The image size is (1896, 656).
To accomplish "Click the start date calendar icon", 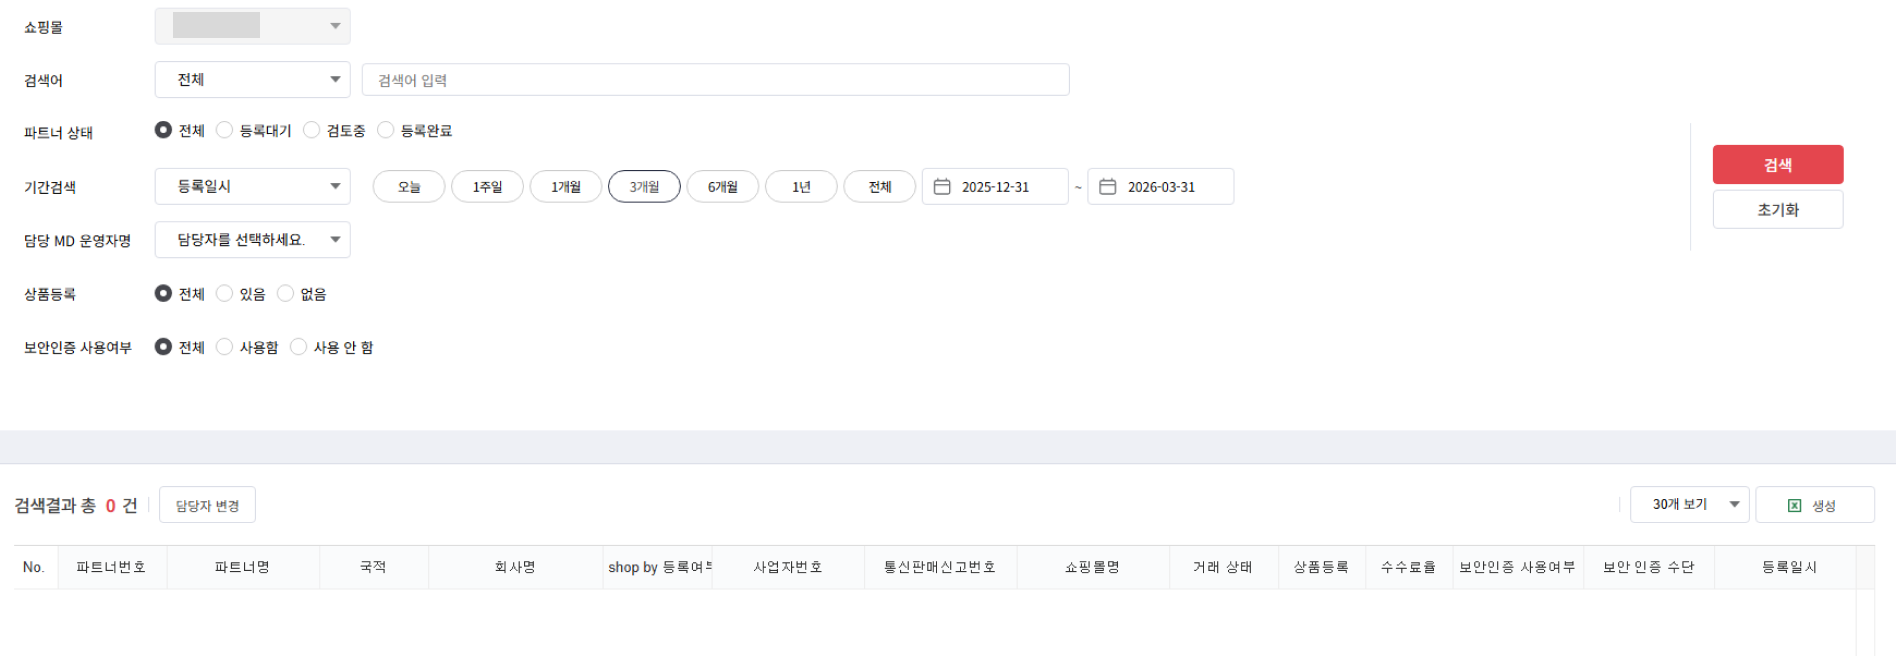I will [x=941, y=187].
